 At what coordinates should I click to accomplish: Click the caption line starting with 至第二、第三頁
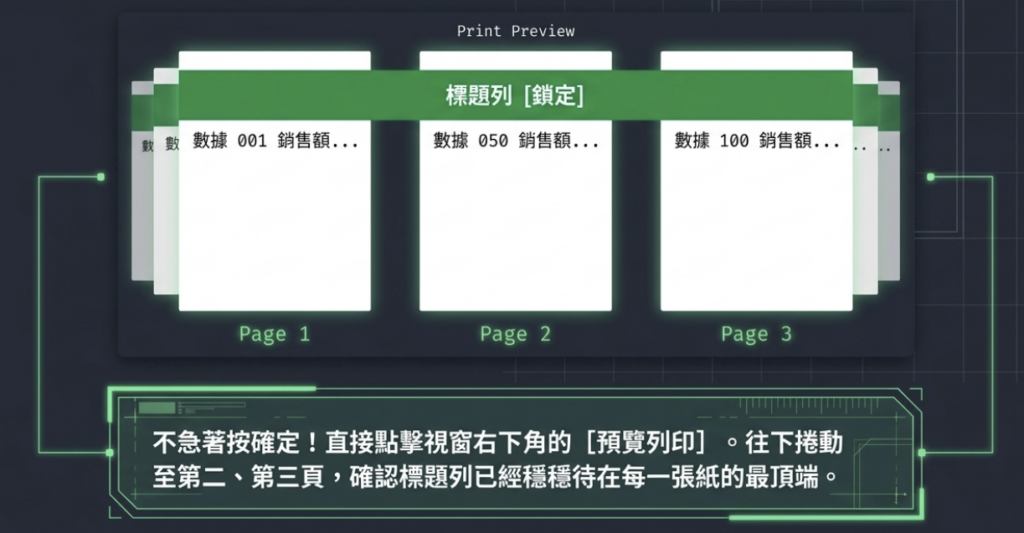pyautogui.click(x=494, y=477)
